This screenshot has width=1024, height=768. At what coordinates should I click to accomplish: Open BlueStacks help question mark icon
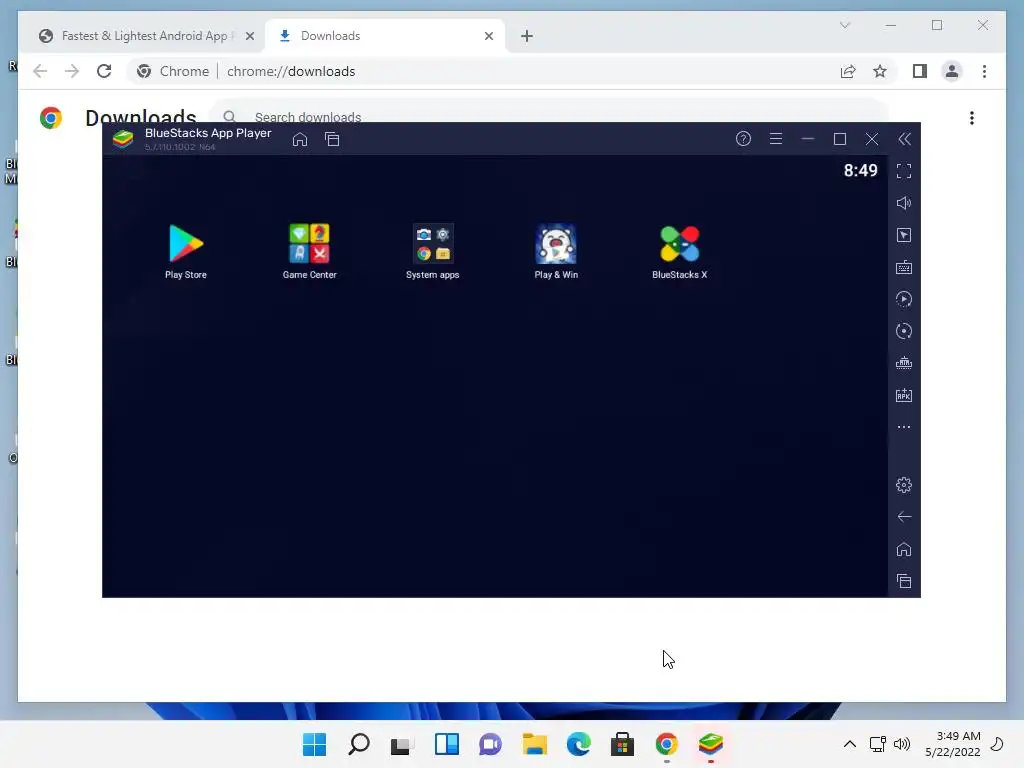click(x=743, y=138)
